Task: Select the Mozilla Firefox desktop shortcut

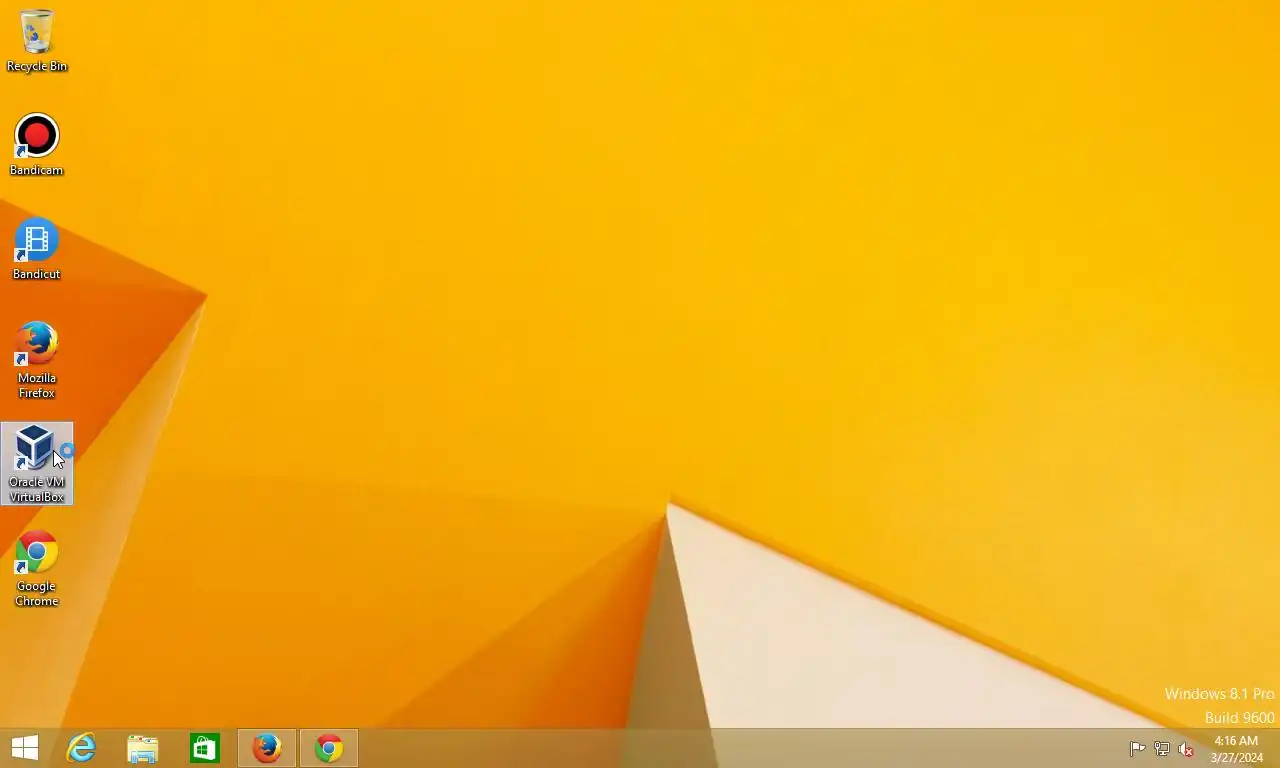Action: coord(37,360)
